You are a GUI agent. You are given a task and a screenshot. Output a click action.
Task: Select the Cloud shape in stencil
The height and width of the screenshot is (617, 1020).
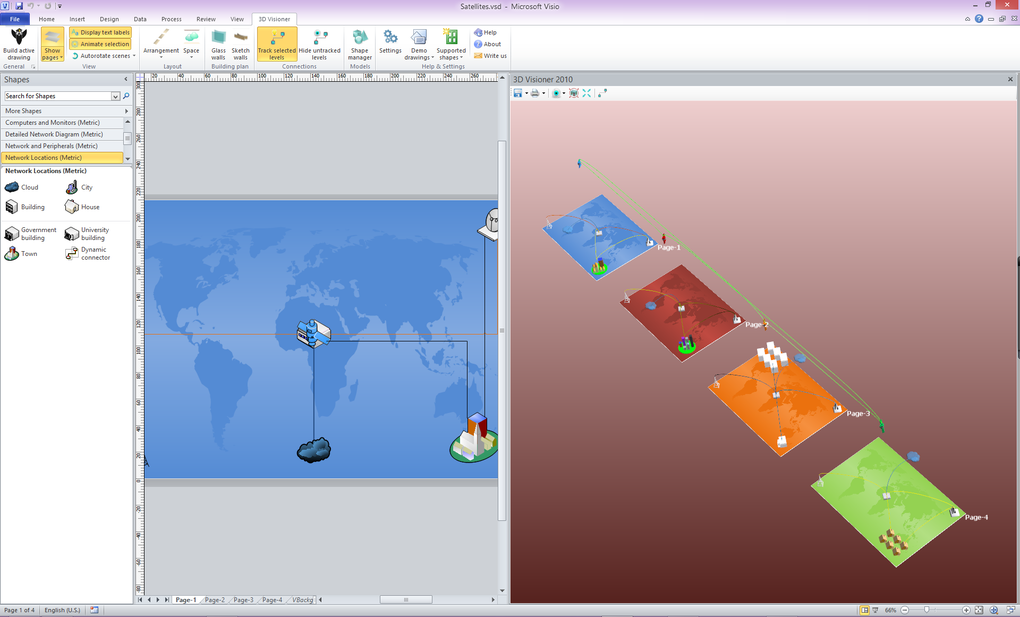click(x=21, y=187)
